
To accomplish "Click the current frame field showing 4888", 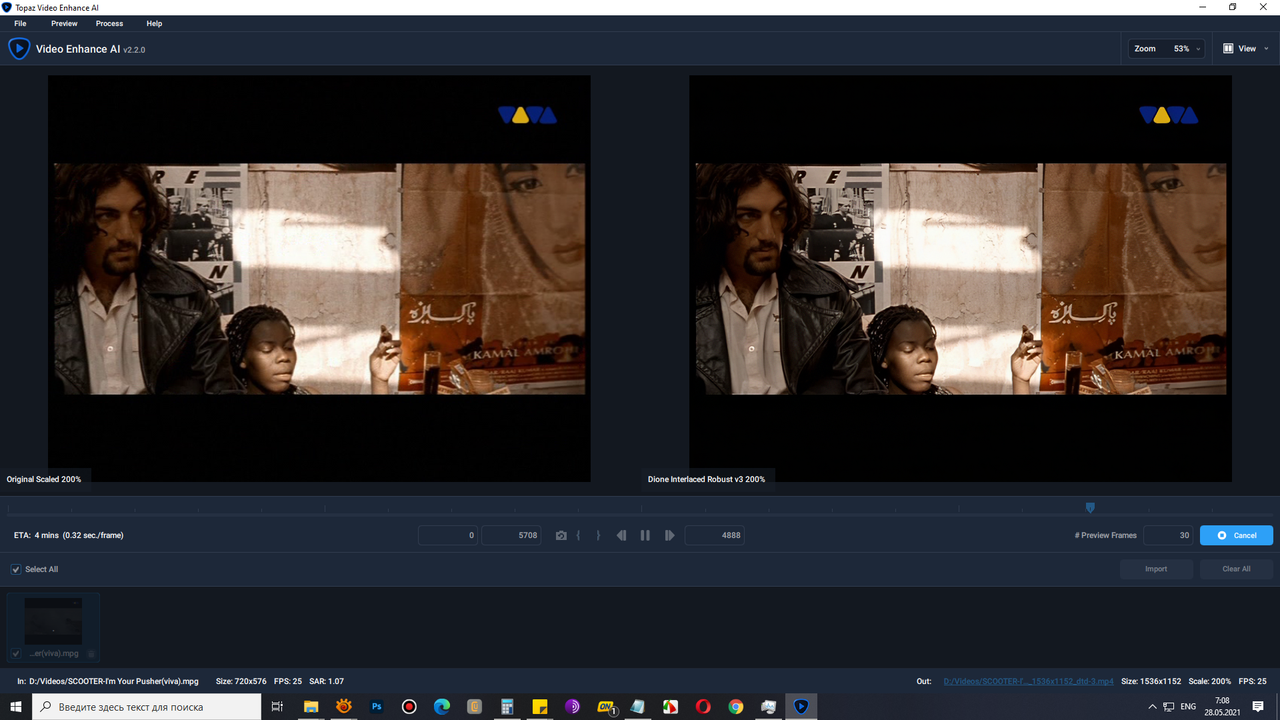I will (x=714, y=535).
